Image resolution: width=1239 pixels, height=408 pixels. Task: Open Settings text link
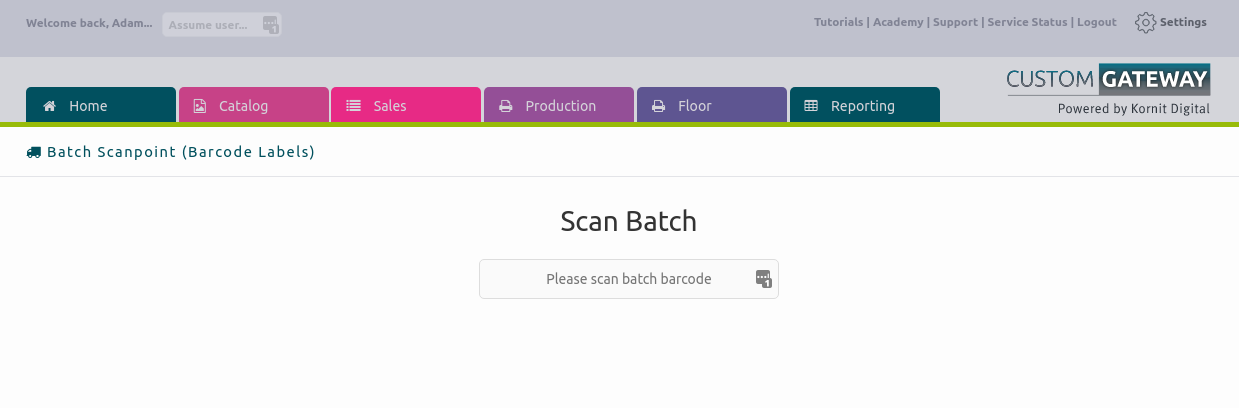1183,22
